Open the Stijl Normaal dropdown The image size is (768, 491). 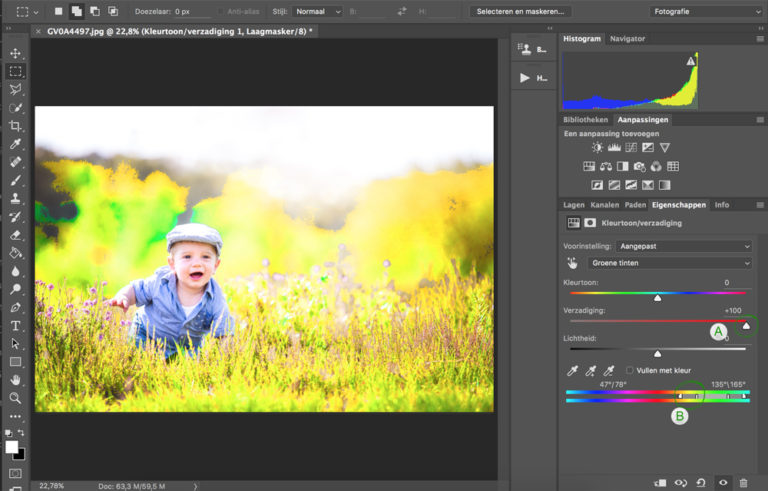pyautogui.click(x=318, y=11)
